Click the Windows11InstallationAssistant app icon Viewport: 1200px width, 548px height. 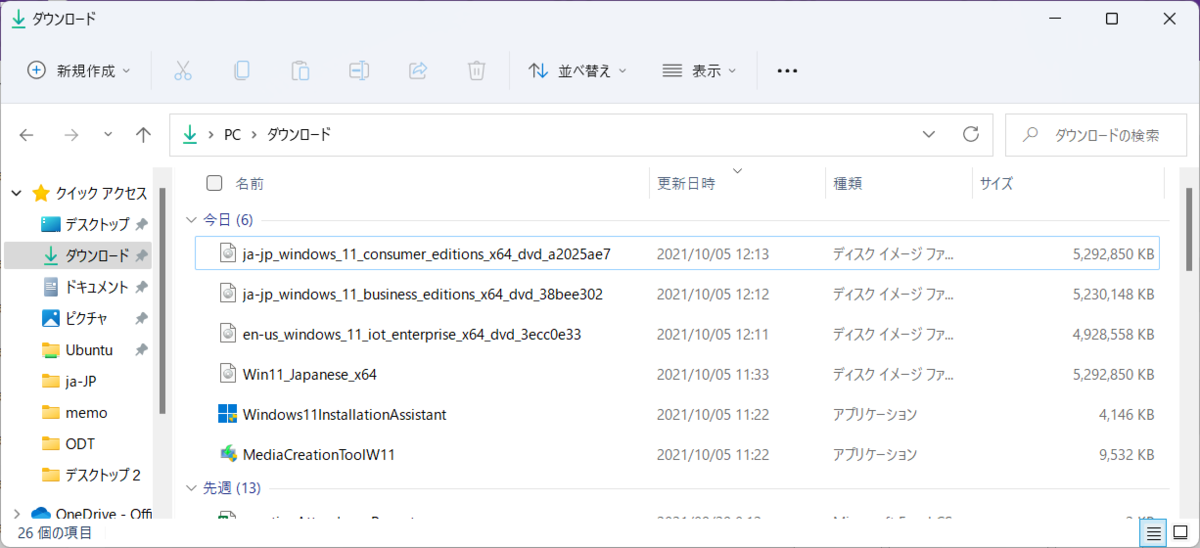tap(227, 413)
